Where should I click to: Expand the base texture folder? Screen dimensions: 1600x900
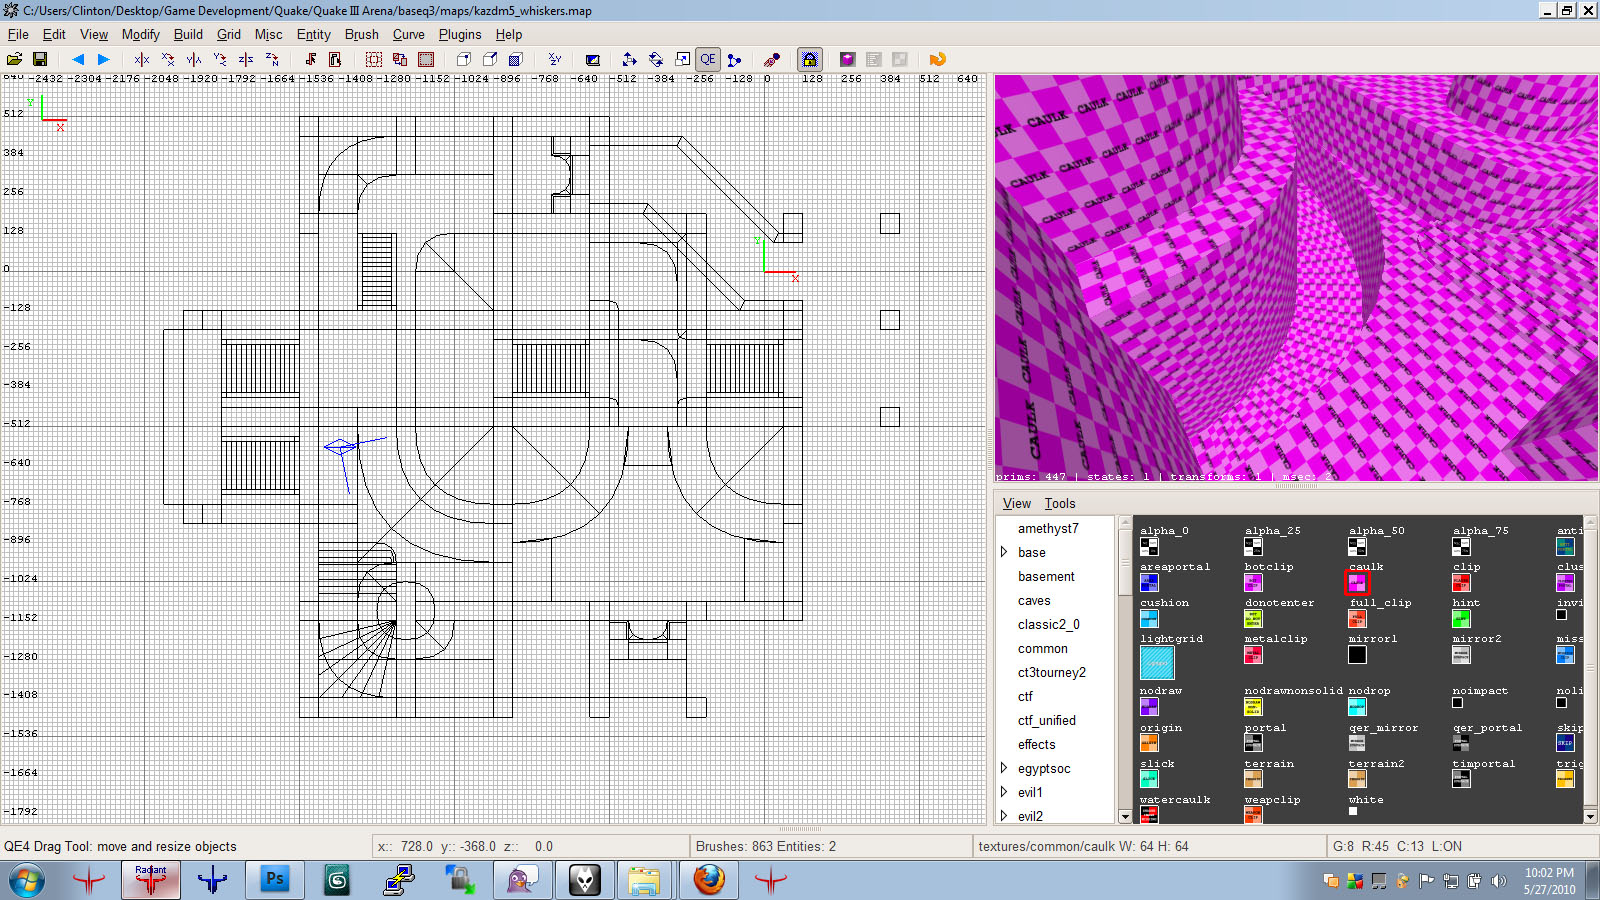1004,552
